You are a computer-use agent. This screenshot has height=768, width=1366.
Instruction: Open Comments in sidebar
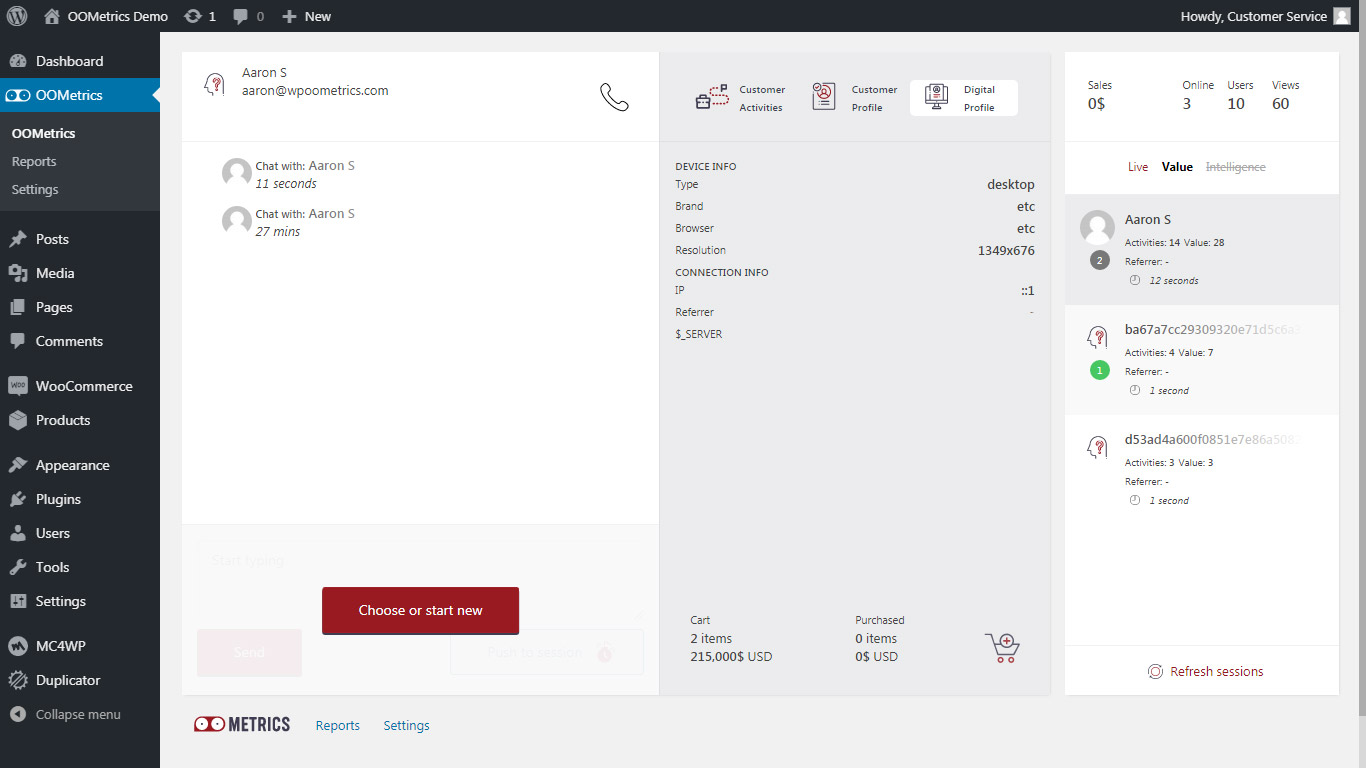[80, 341]
